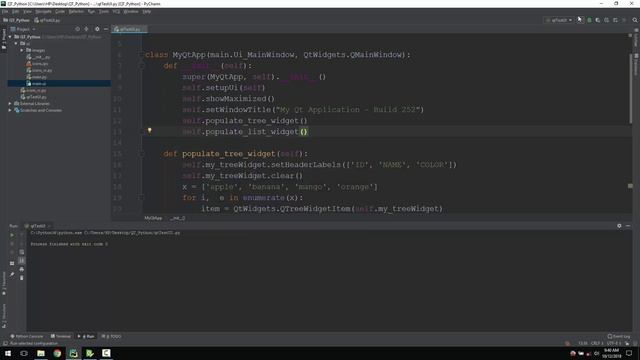Clear the Run console with trash icon
Image resolution: width=640 pixels, height=360 pixels.
point(22,278)
